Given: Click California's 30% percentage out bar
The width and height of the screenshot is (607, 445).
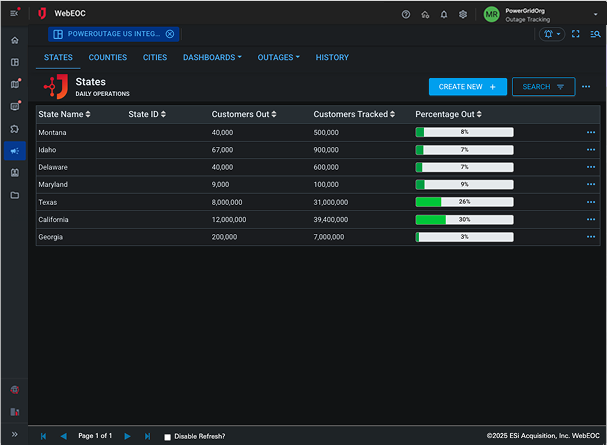Looking at the screenshot, I should point(464,219).
